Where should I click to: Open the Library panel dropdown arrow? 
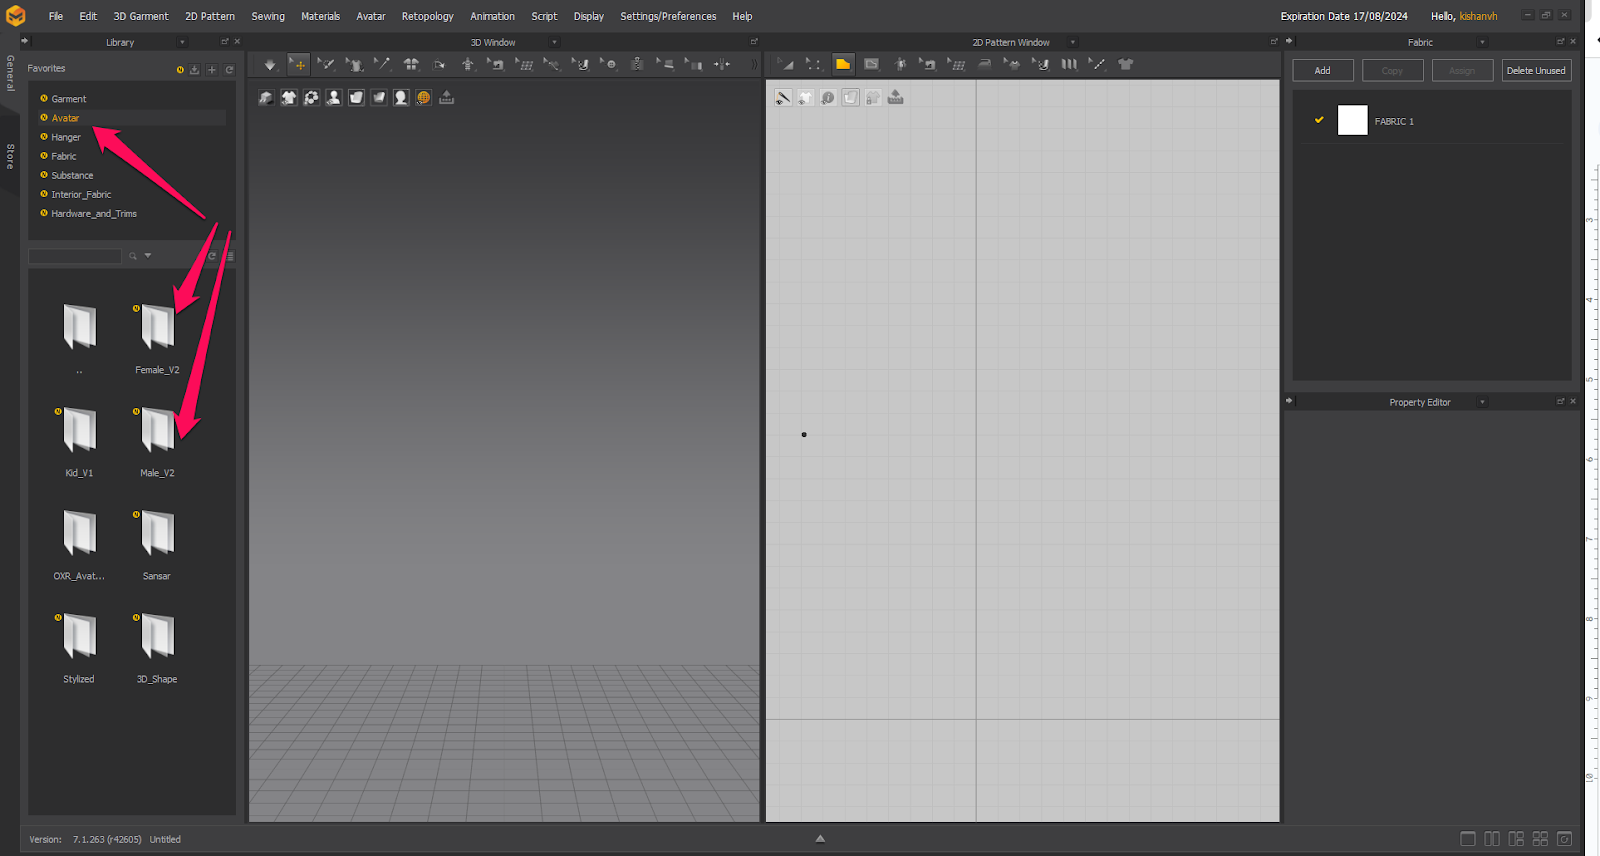pyautogui.click(x=182, y=42)
